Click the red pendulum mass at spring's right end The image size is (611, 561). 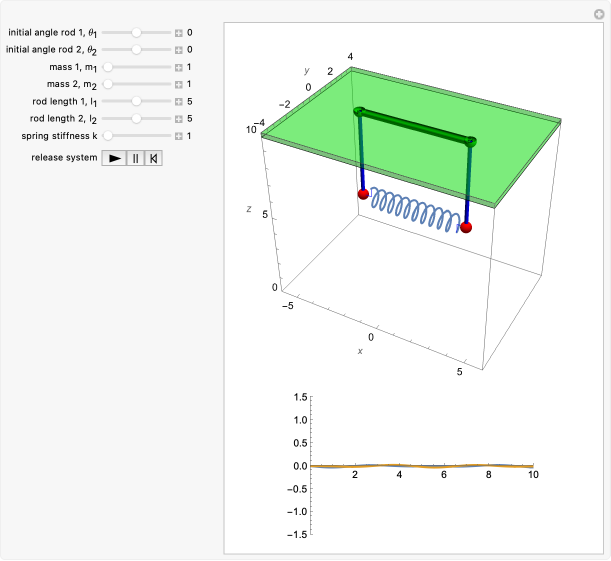point(466,227)
